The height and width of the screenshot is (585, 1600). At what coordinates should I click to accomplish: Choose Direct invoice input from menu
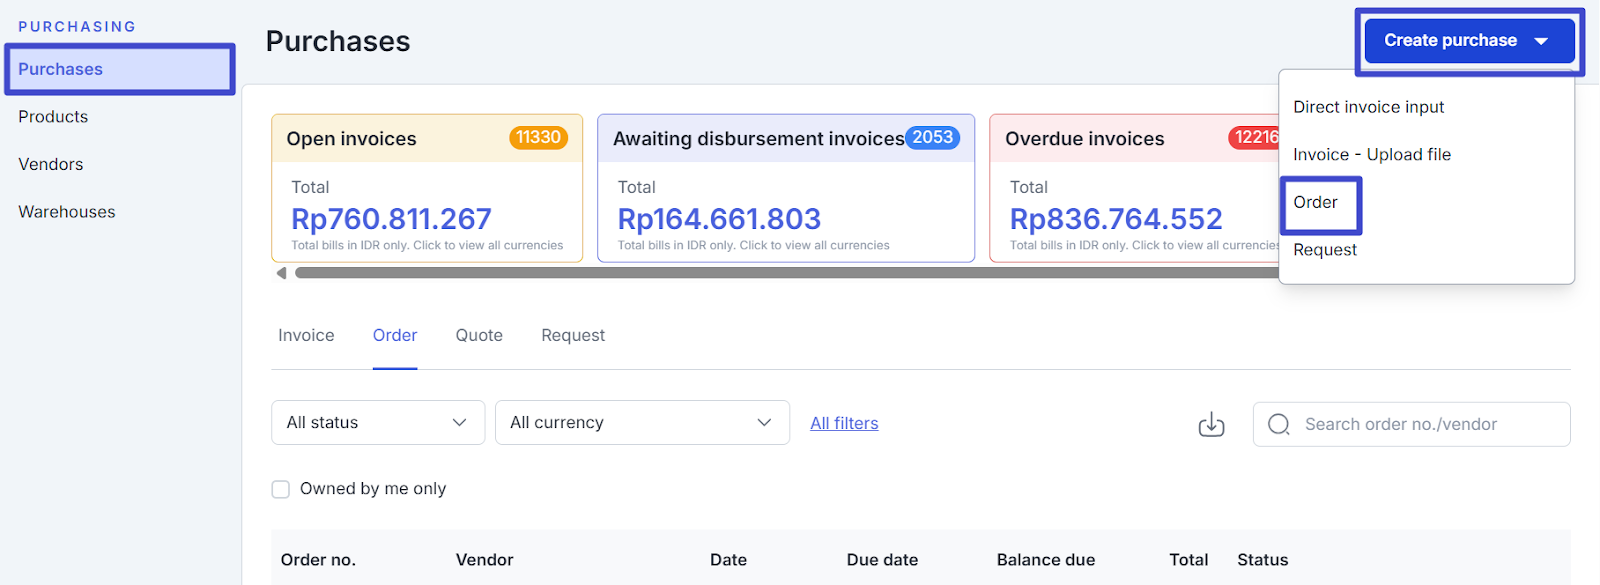click(1368, 107)
